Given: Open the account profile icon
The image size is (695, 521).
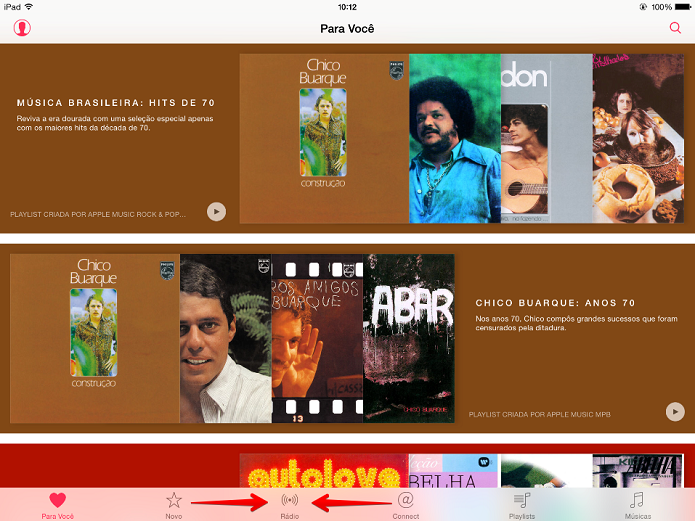Looking at the screenshot, I should pos(22,28).
